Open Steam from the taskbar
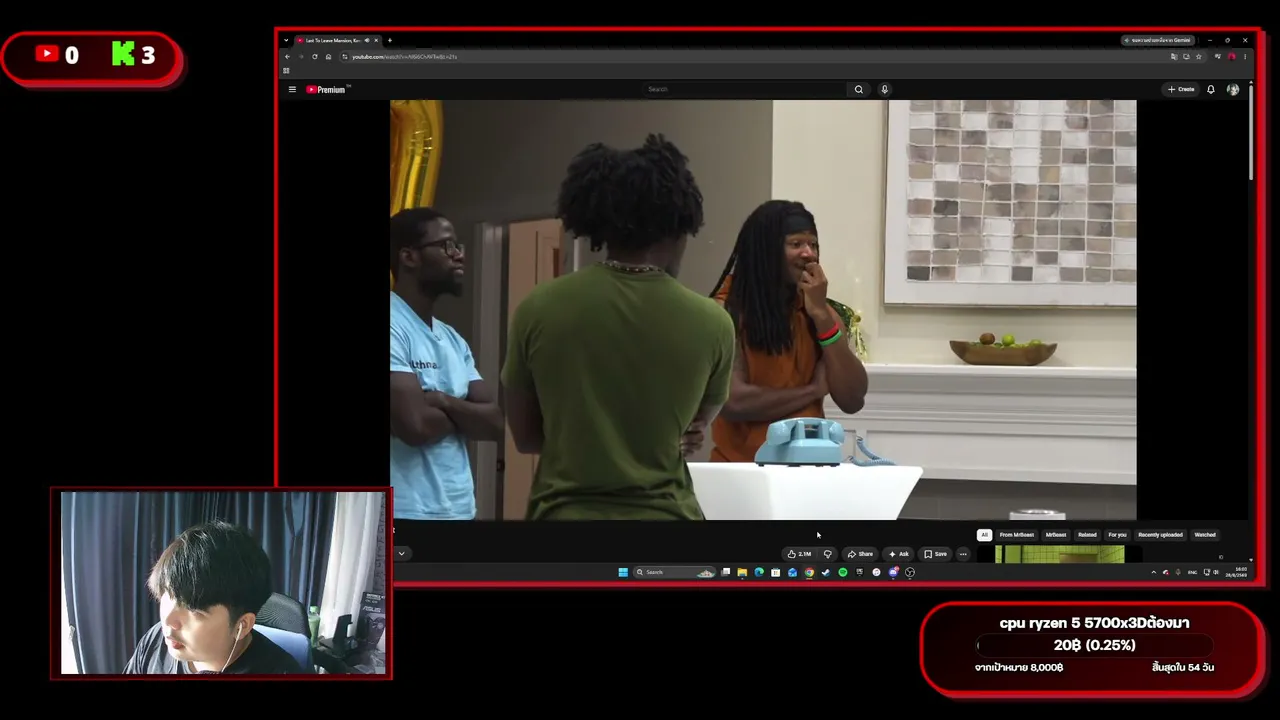Viewport: 1280px width, 720px height. pyautogui.click(x=826, y=572)
